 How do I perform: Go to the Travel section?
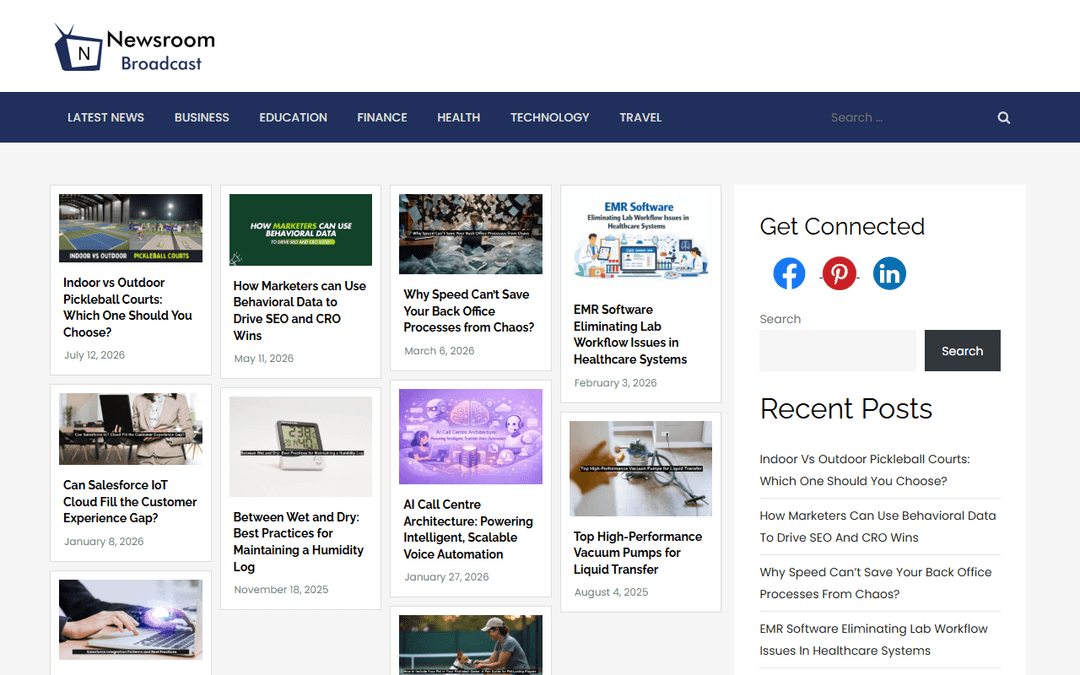coord(641,118)
